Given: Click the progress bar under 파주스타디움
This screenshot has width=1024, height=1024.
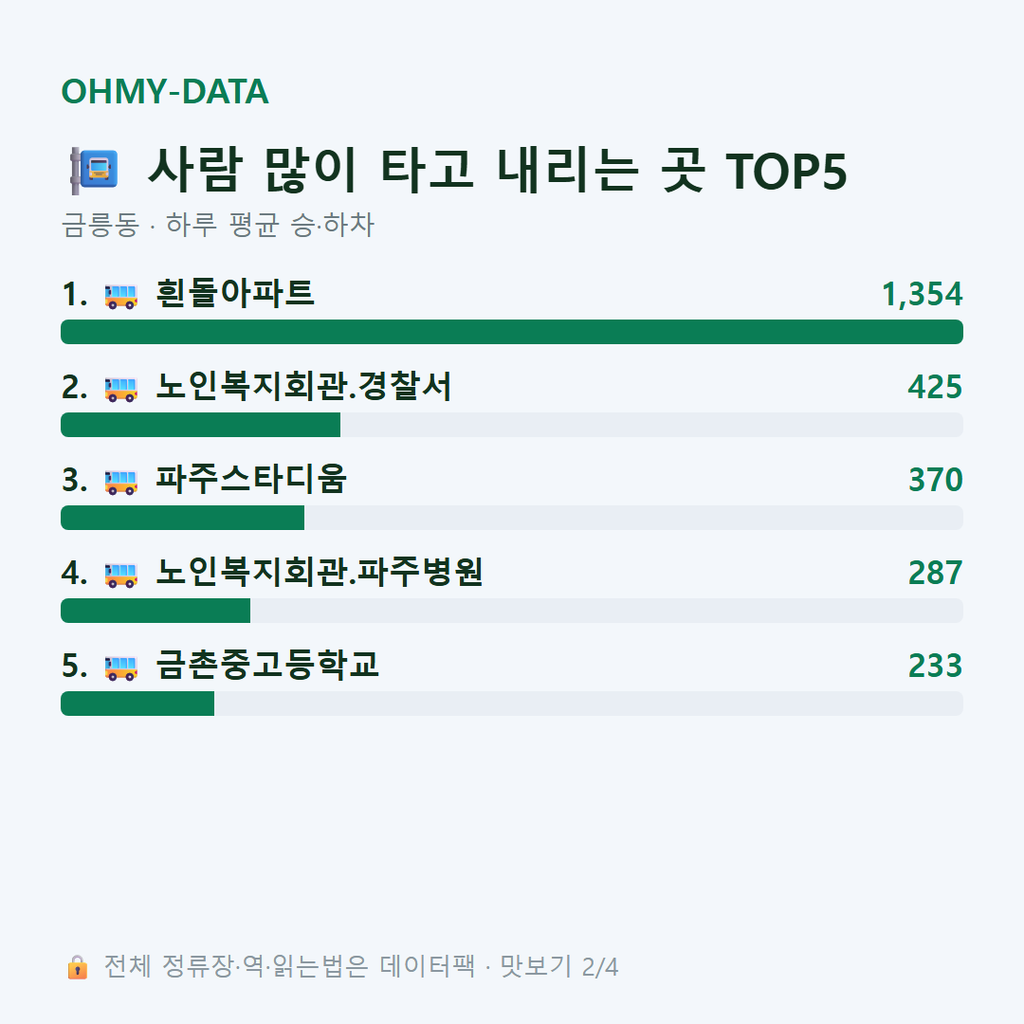Looking at the screenshot, I should pyautogui.click(x=512, y=517).
